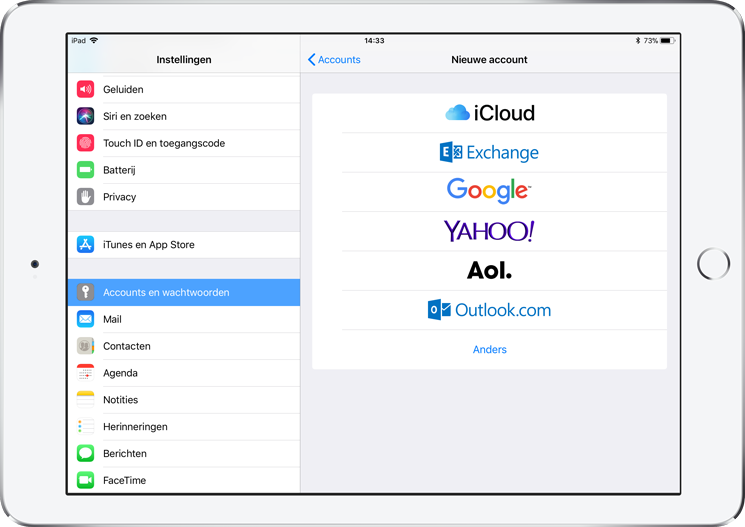Open Herinneringen settings
The image size is (745, 527).
tap(184, 426)
